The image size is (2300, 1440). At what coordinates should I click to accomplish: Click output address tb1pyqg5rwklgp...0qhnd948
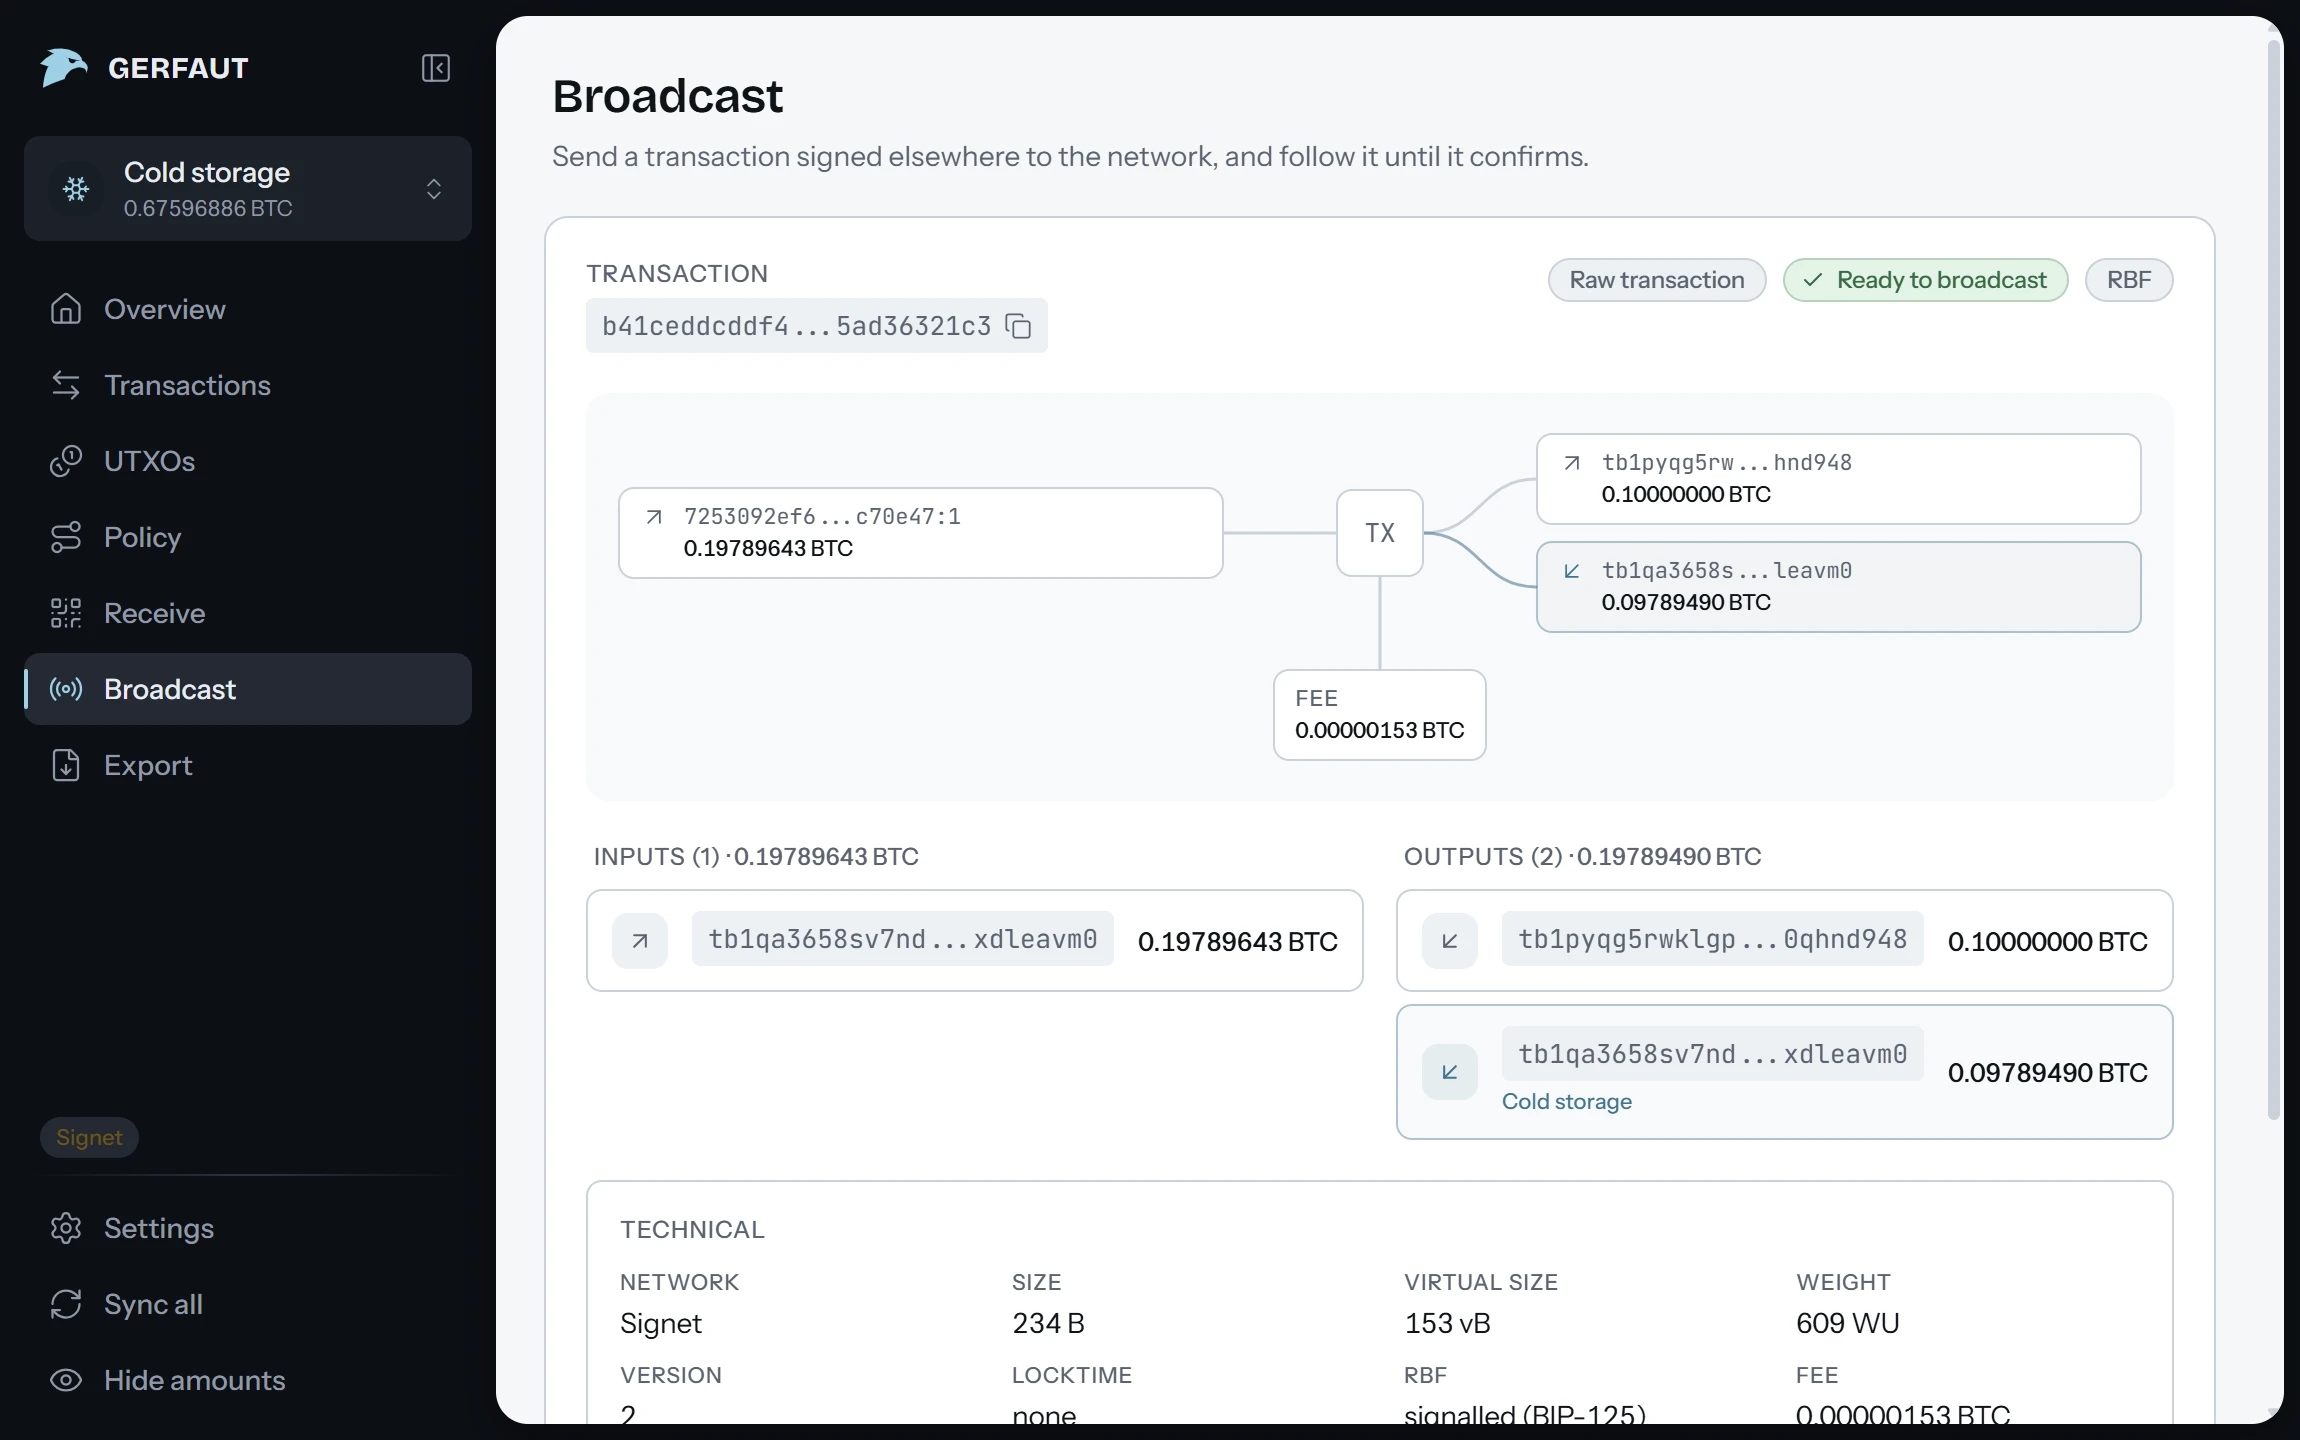tap(1712, 939)
